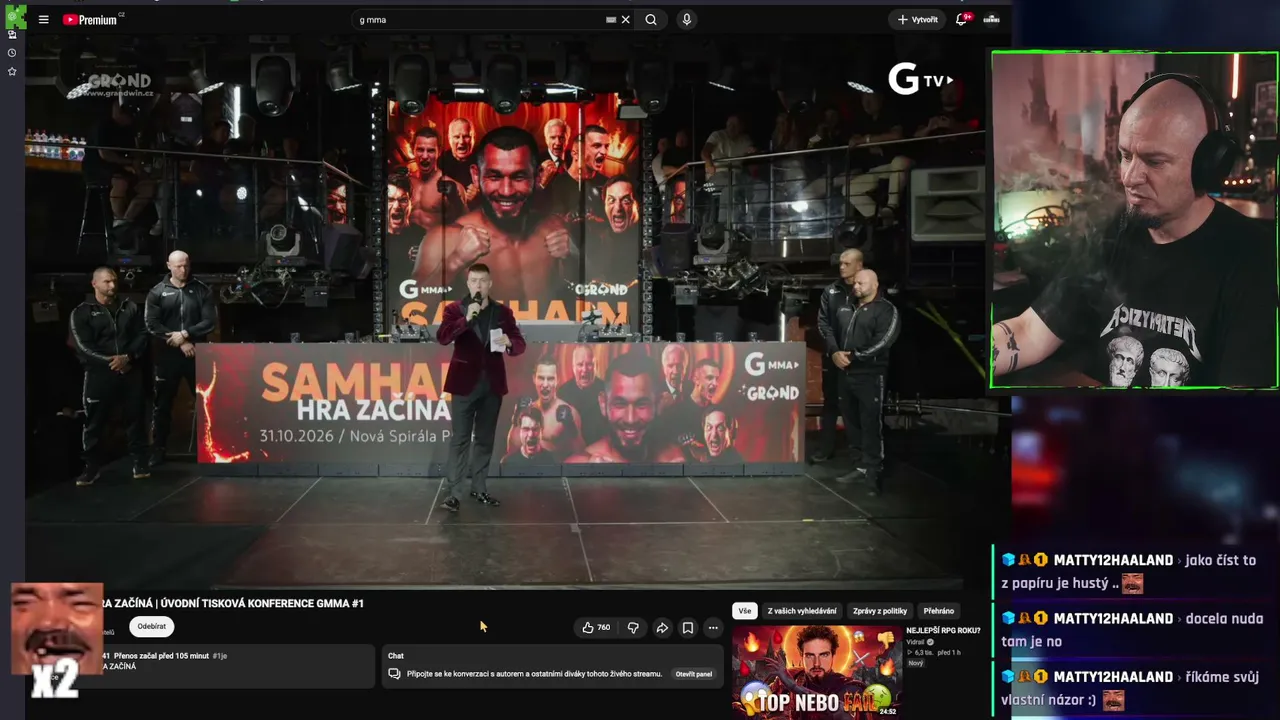
Task: Open the YouTube hamburger guide menu
Action: (43, 19)
